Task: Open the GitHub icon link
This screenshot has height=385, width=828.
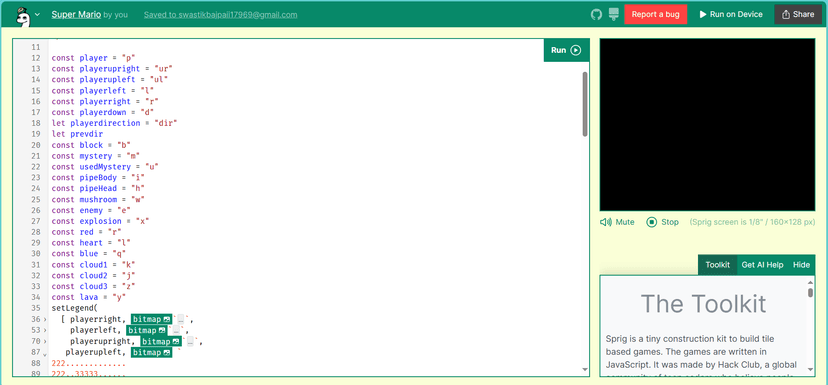Action: point(596,14)
